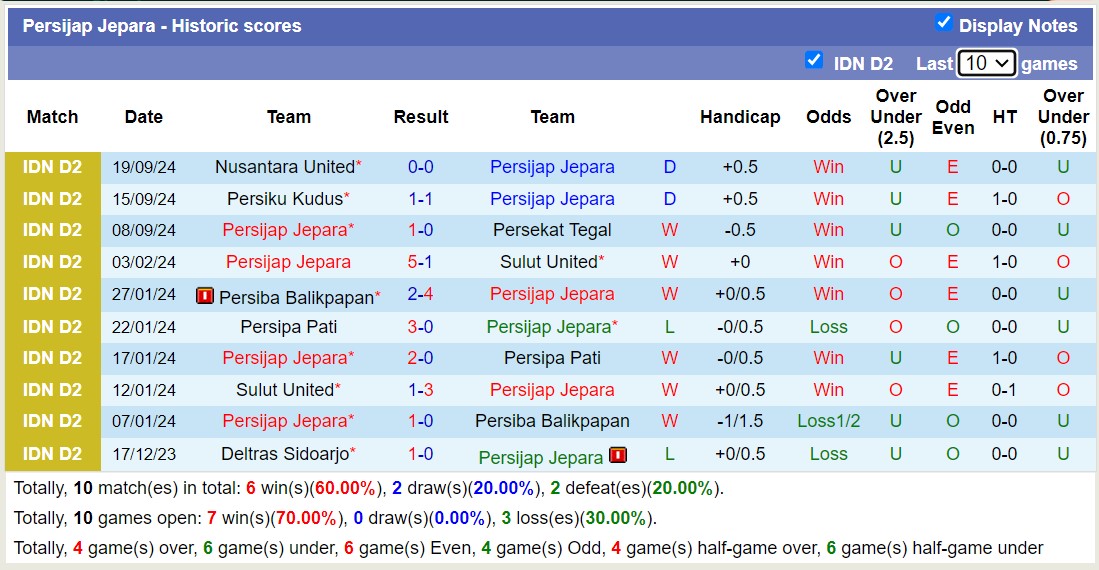Click IDN D2 league cell for 19/09/24
The image size is (1099, 570).
coord(53,167)
